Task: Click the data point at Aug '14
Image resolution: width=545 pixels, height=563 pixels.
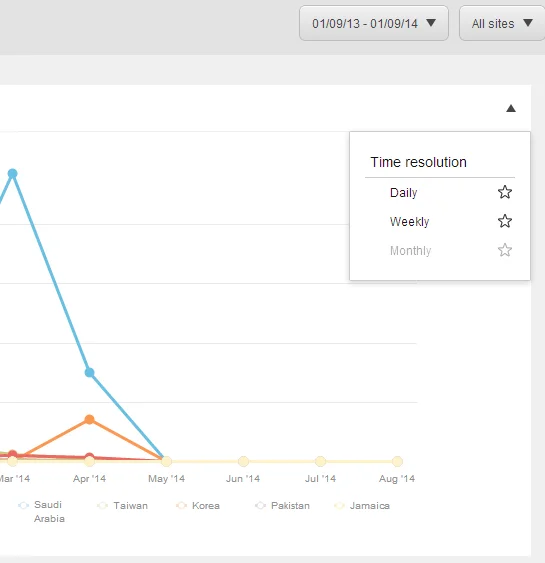Action: tap(397, 461)
